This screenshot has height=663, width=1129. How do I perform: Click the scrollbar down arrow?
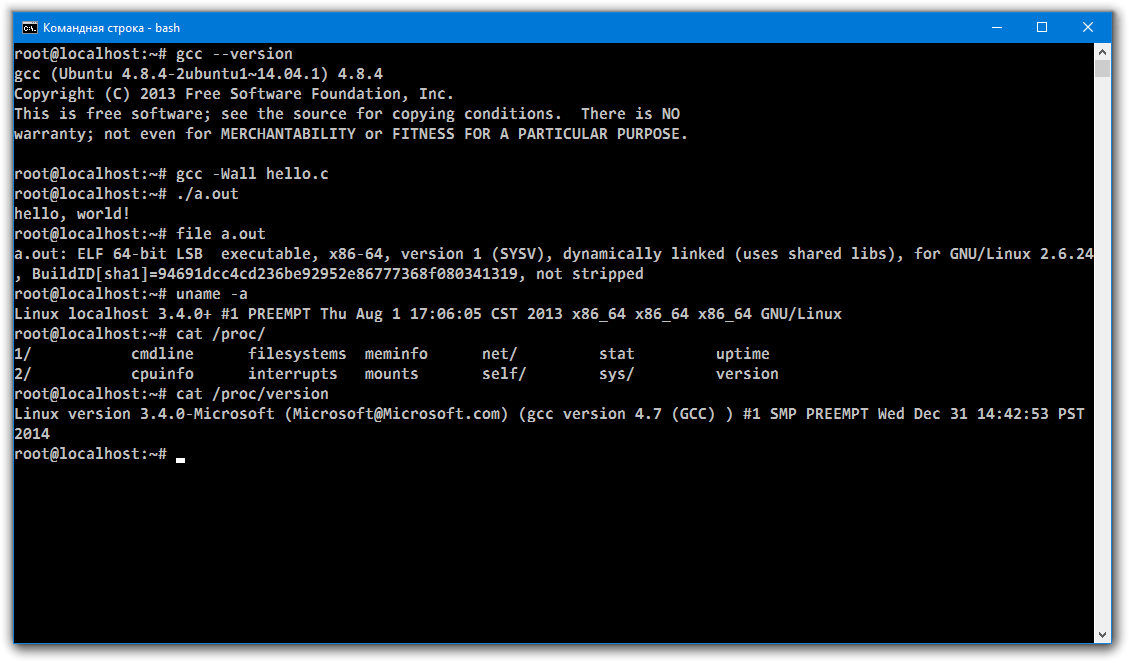pyautogui.click(x=1102, y=634)
